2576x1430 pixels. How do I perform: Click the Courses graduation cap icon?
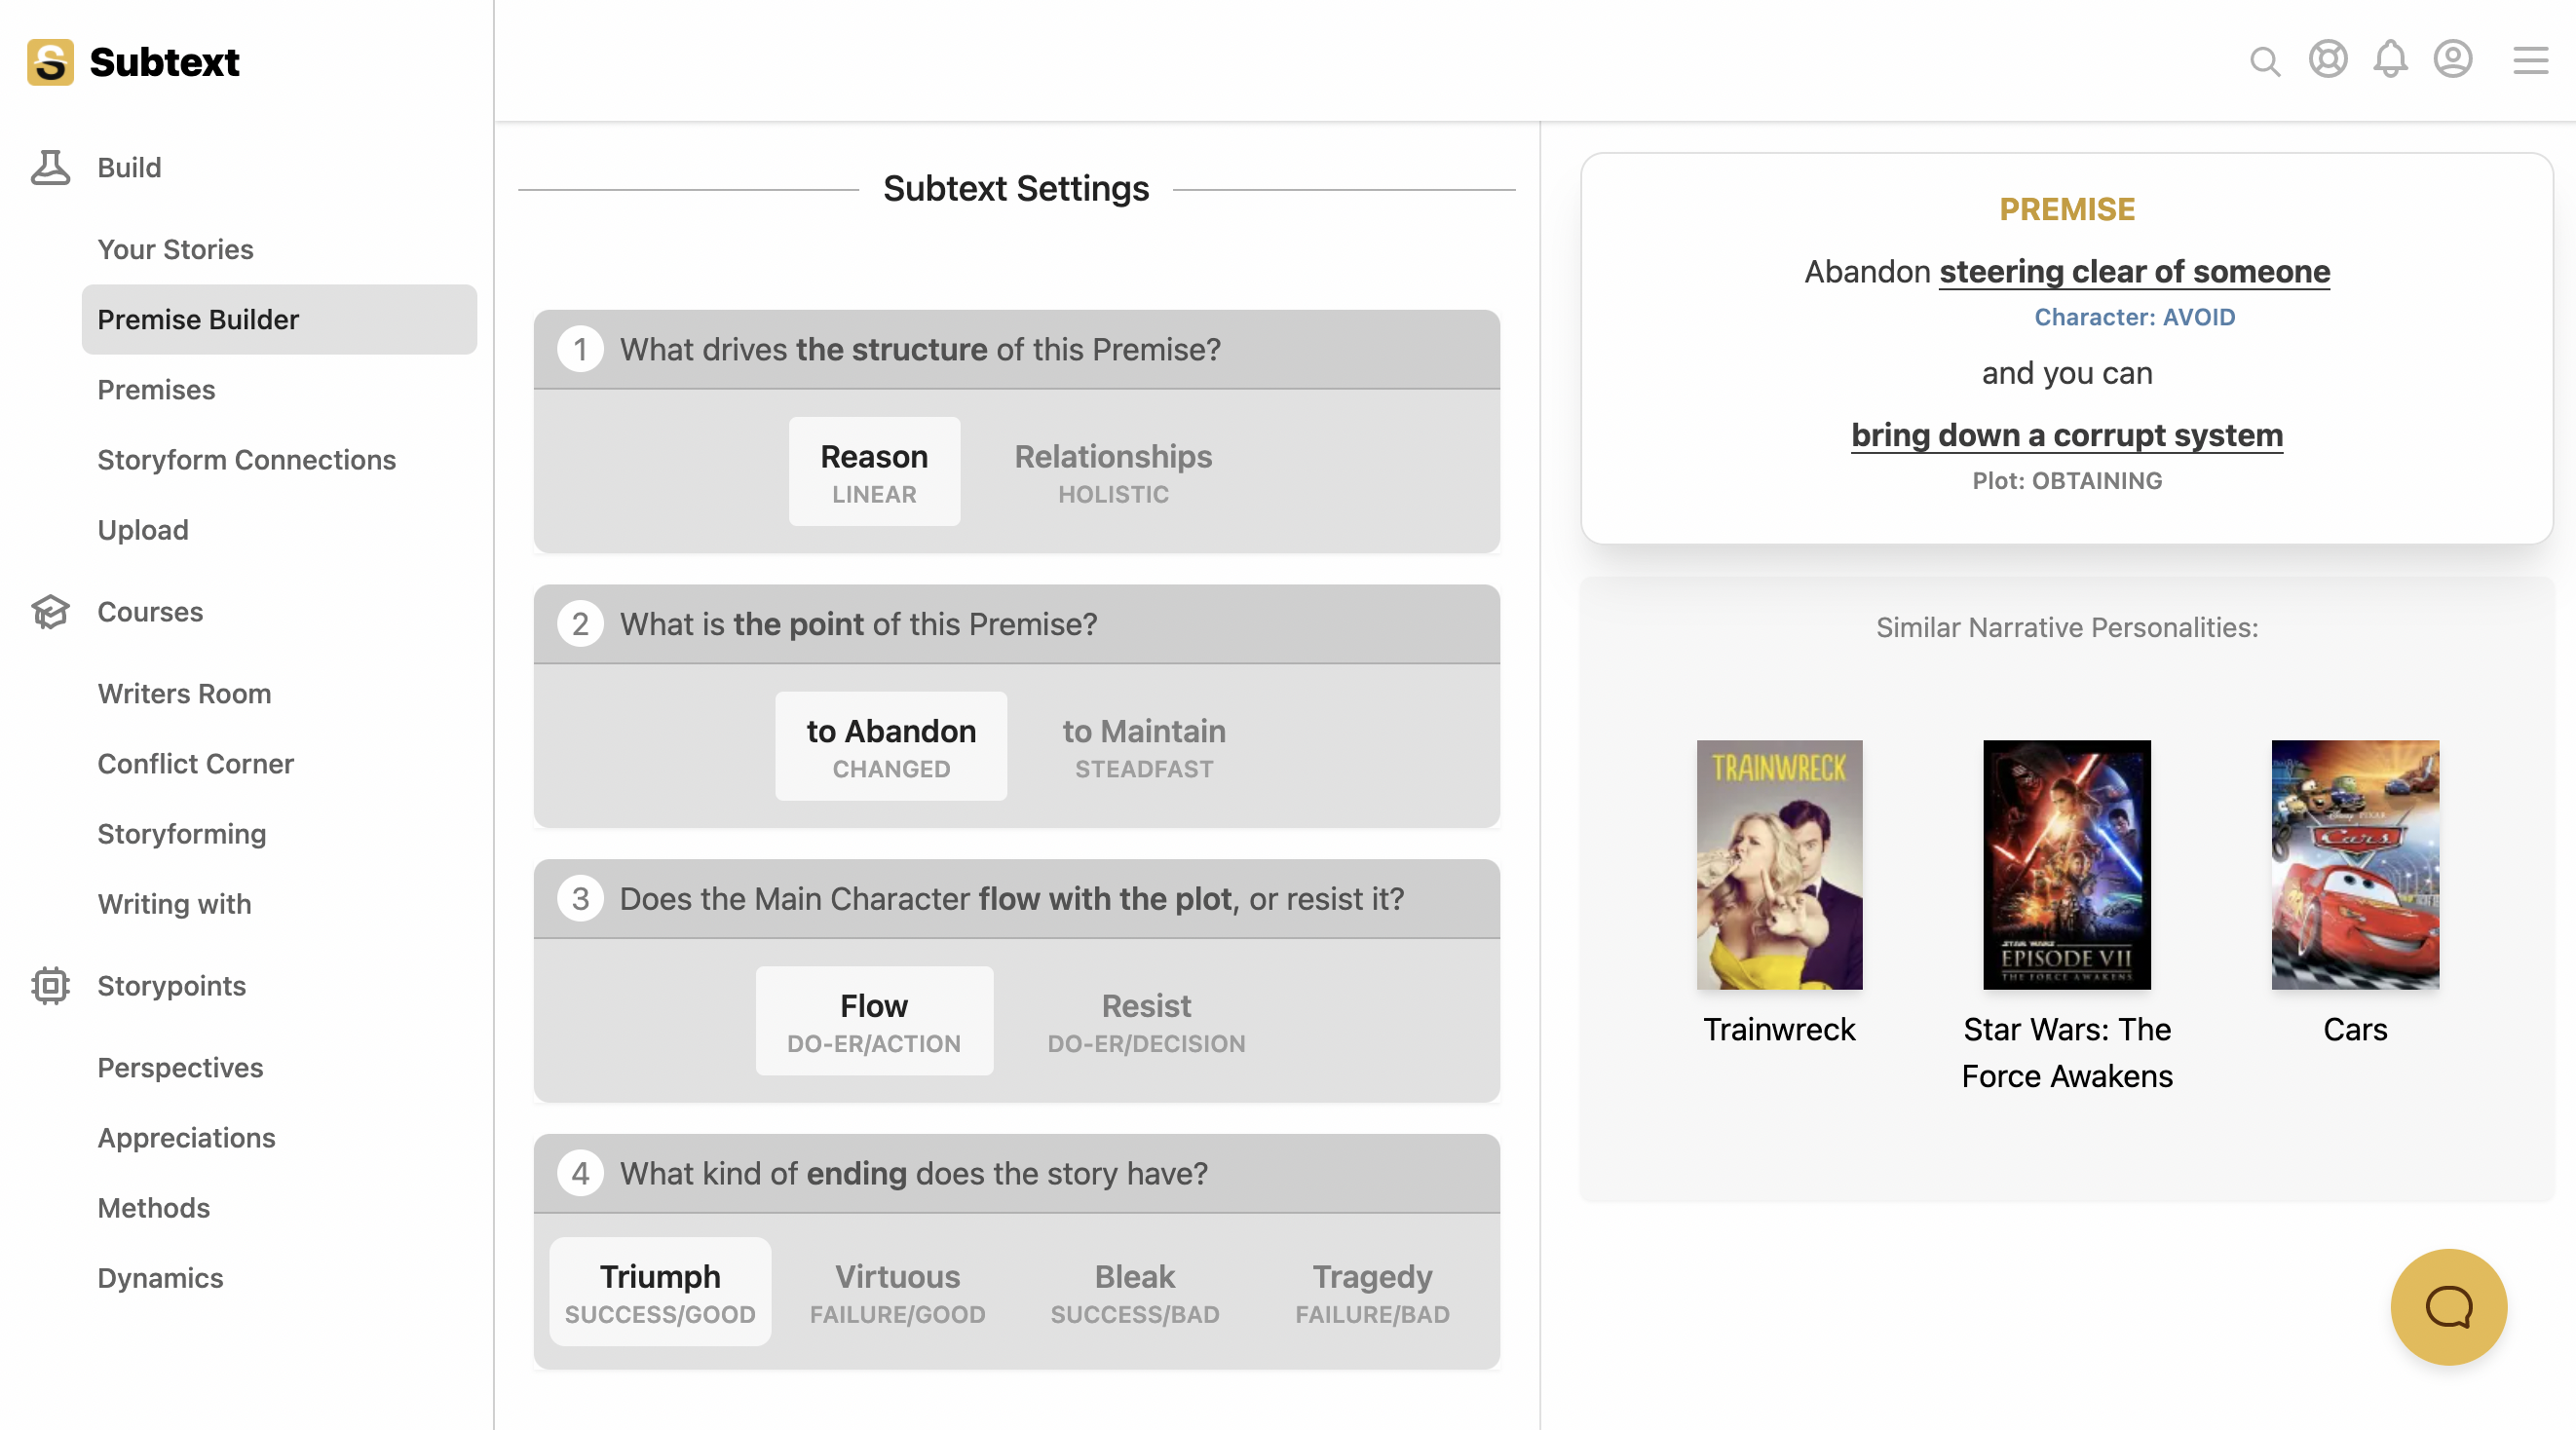tap(50, 612)
